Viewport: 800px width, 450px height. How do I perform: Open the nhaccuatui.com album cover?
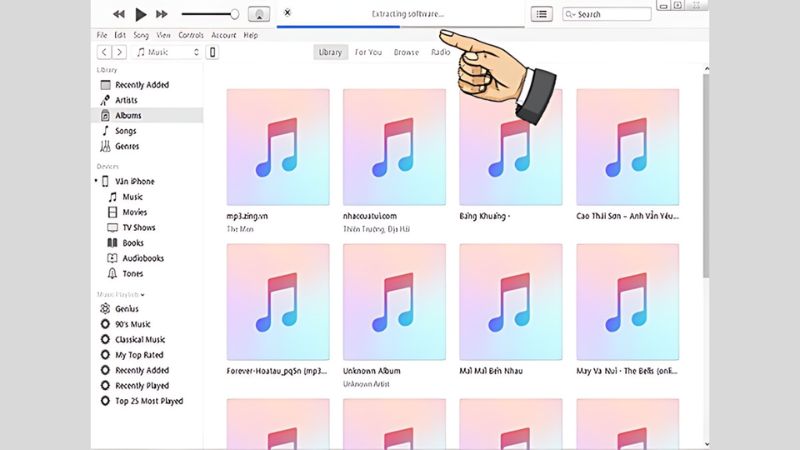click(x=394, y=147)
